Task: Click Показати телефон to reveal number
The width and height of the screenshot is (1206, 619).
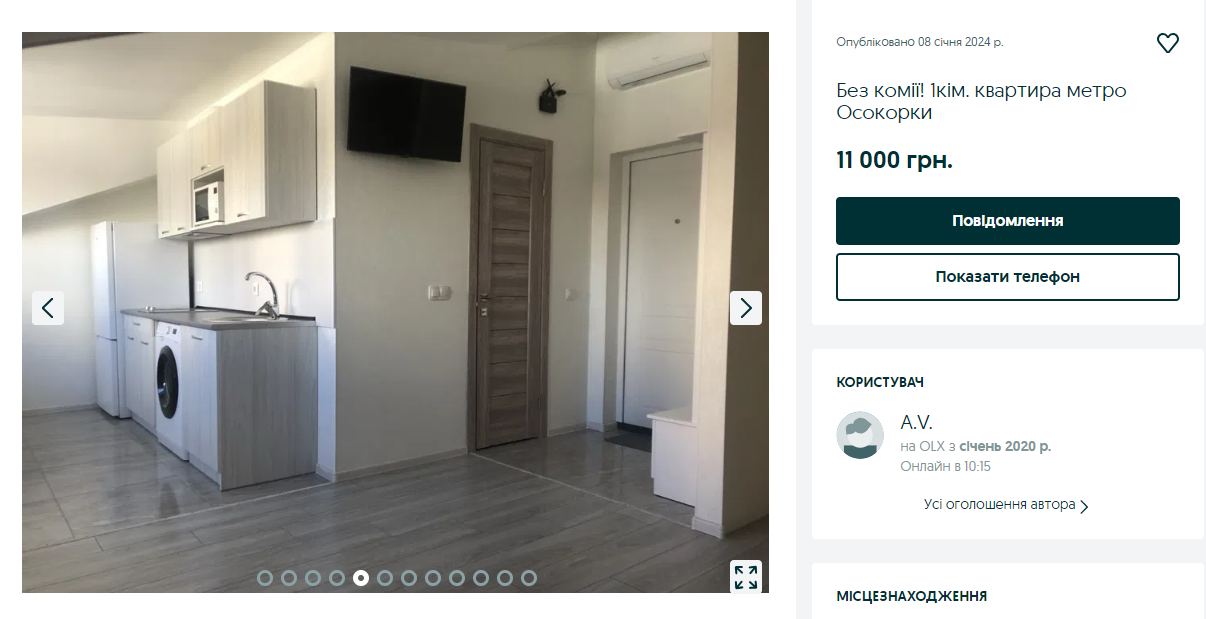Action: (1008, 277)
